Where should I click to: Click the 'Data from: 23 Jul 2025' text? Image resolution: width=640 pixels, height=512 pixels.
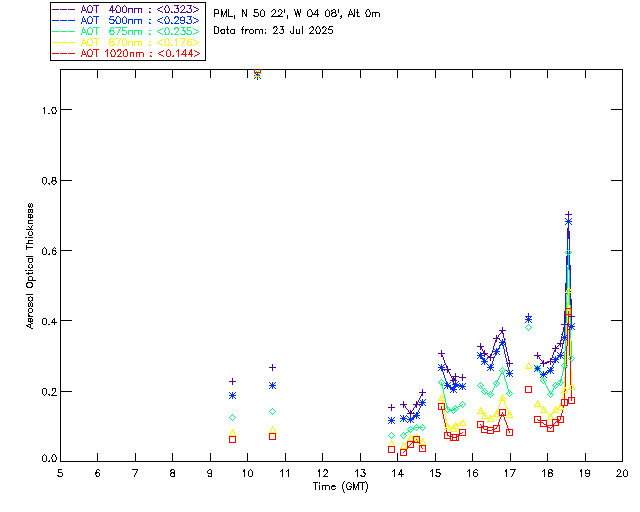(273, 30)
